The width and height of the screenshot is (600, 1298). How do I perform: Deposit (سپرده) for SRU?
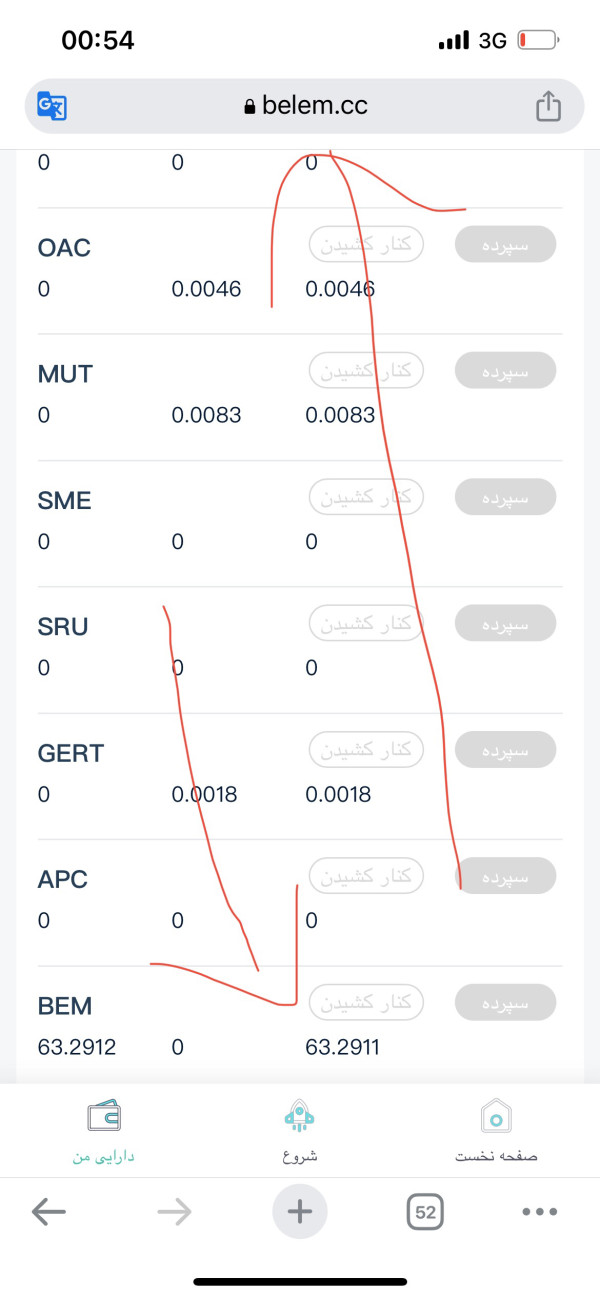[x=505, y=623]
